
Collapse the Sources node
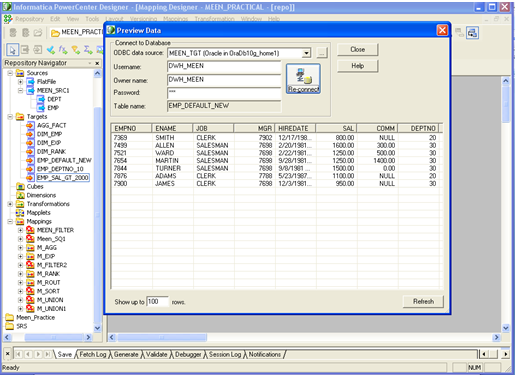point(10,73)
